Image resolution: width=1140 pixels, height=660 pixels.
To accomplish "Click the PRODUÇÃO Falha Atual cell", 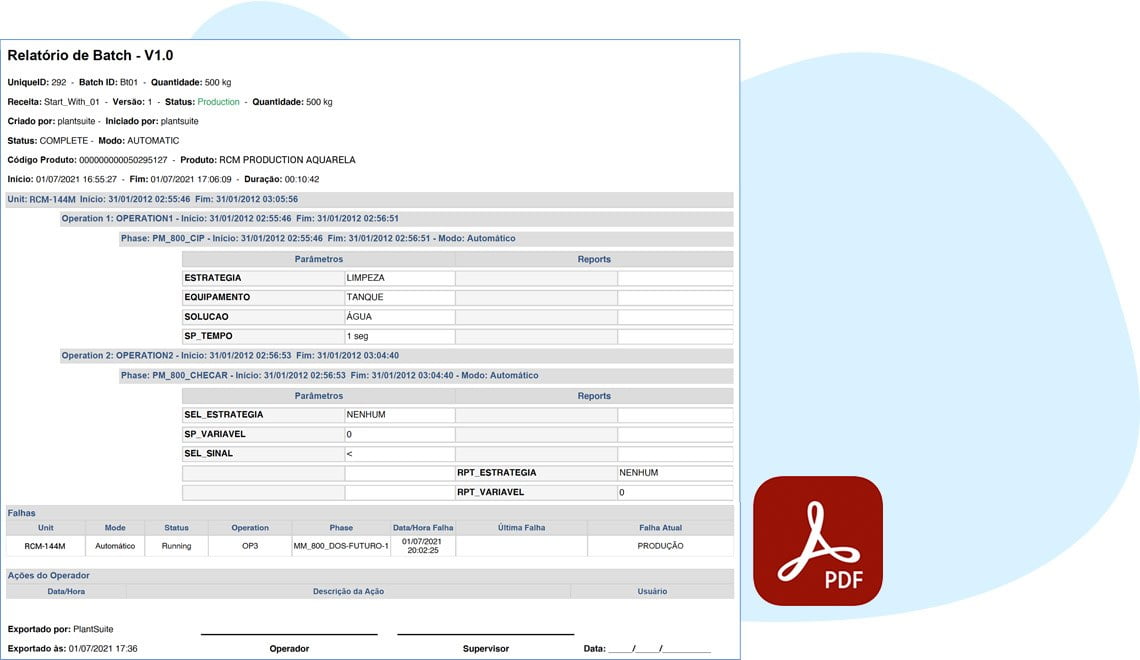I will (x=660, y=546).
